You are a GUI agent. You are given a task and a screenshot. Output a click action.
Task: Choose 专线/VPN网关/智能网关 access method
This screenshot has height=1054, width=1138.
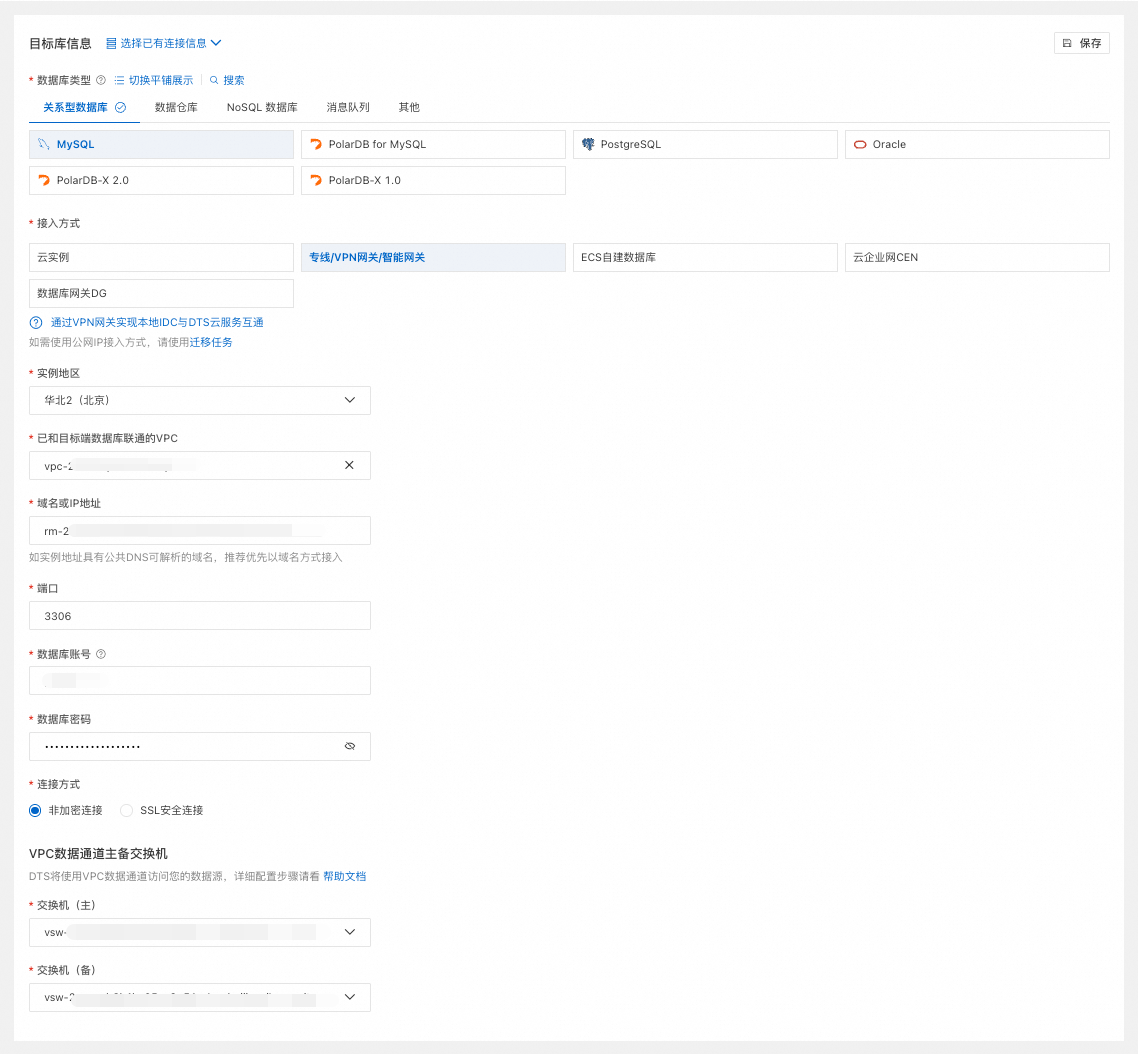point(433,258)
